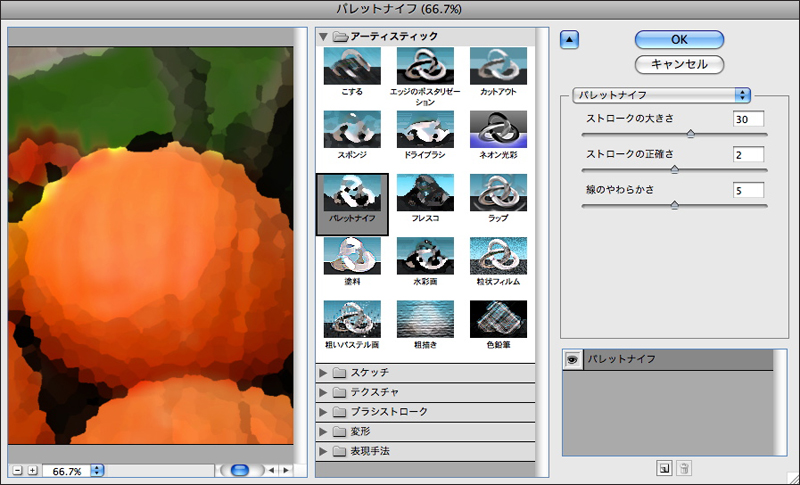Expand the 表現手法 folder

pyautogui.click(x=323, y=451)
